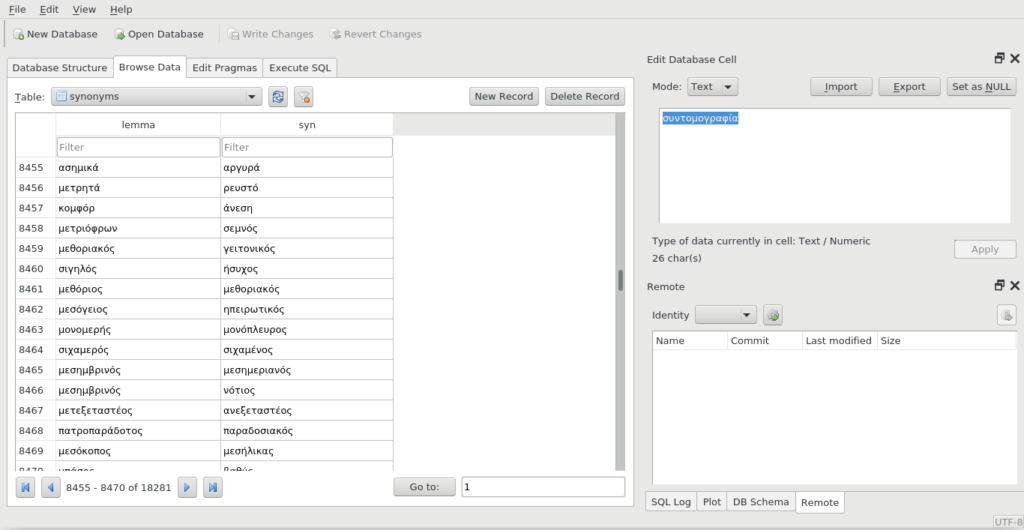Select cell πατροπαράδοτος in lemma column
This screenshot has width=1024, height=530.
(138, 431)
